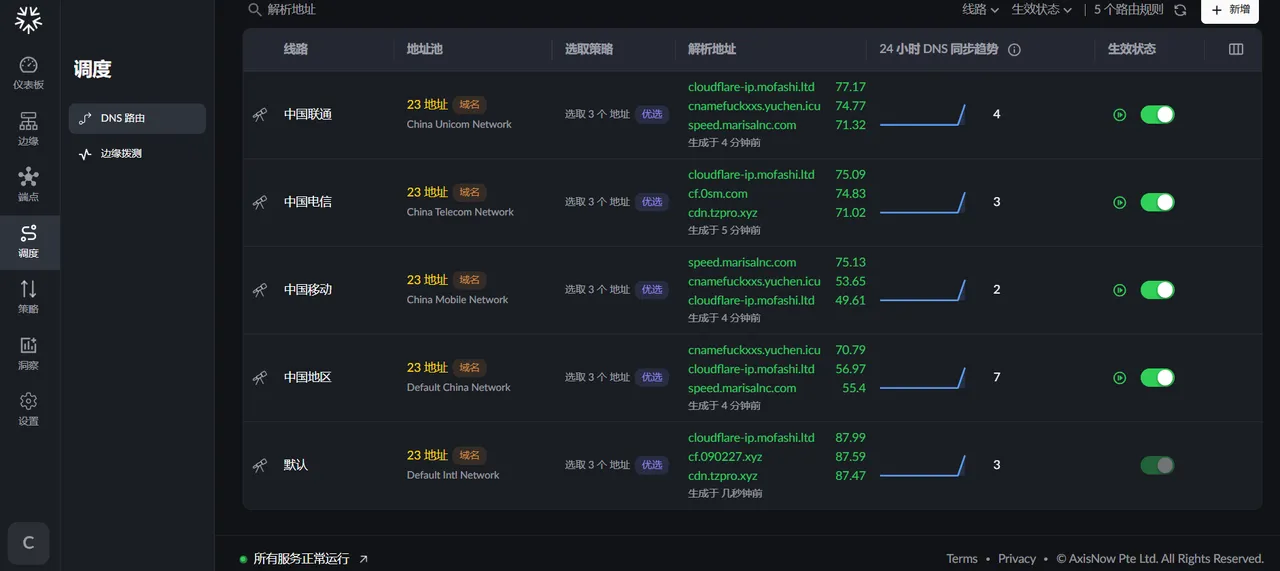Click the telescope icon in the 中国地区 row
The height and width of the screenshot is (571, 1280).
point(260,378)
